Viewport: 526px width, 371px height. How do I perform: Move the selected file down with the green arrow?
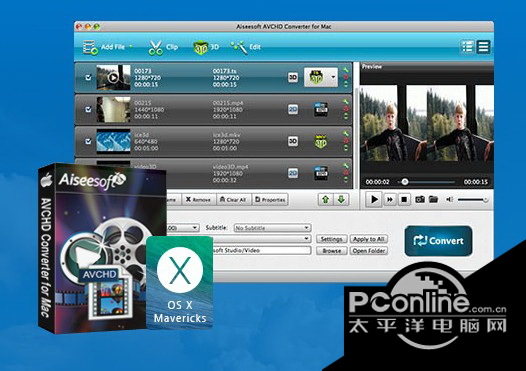341,200
